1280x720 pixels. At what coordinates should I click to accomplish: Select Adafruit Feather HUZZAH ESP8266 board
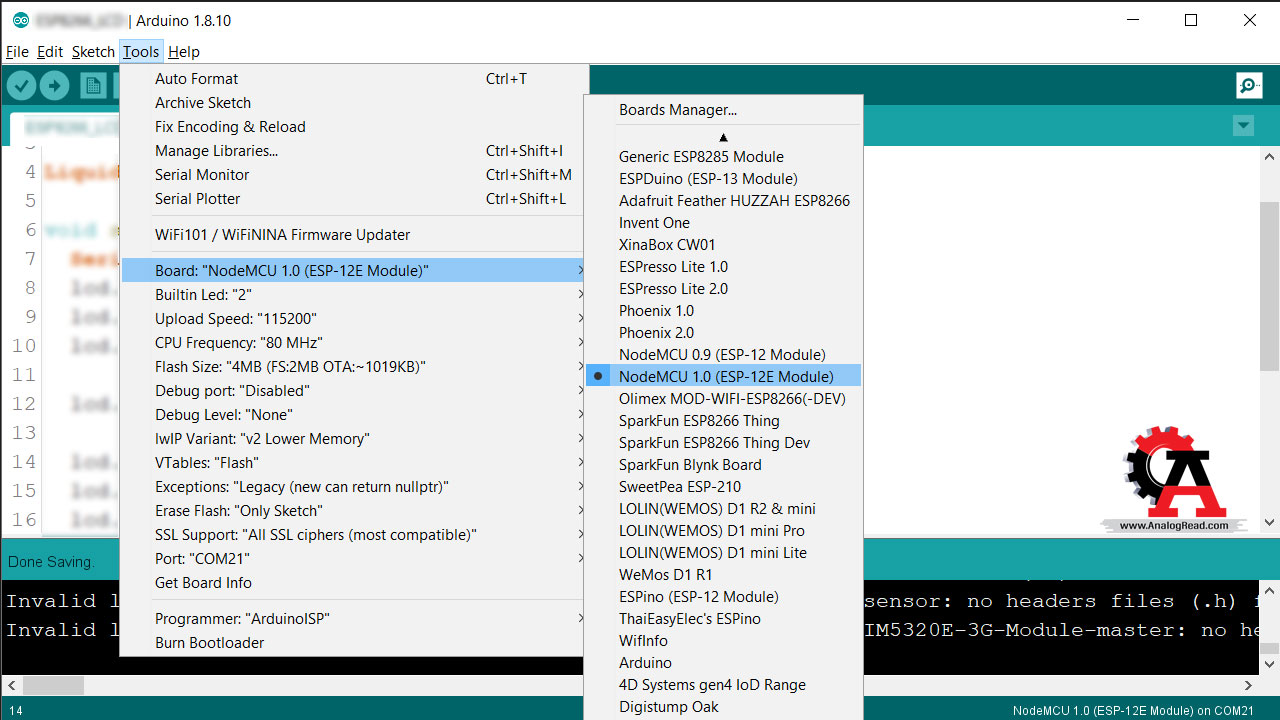[723, 200]
